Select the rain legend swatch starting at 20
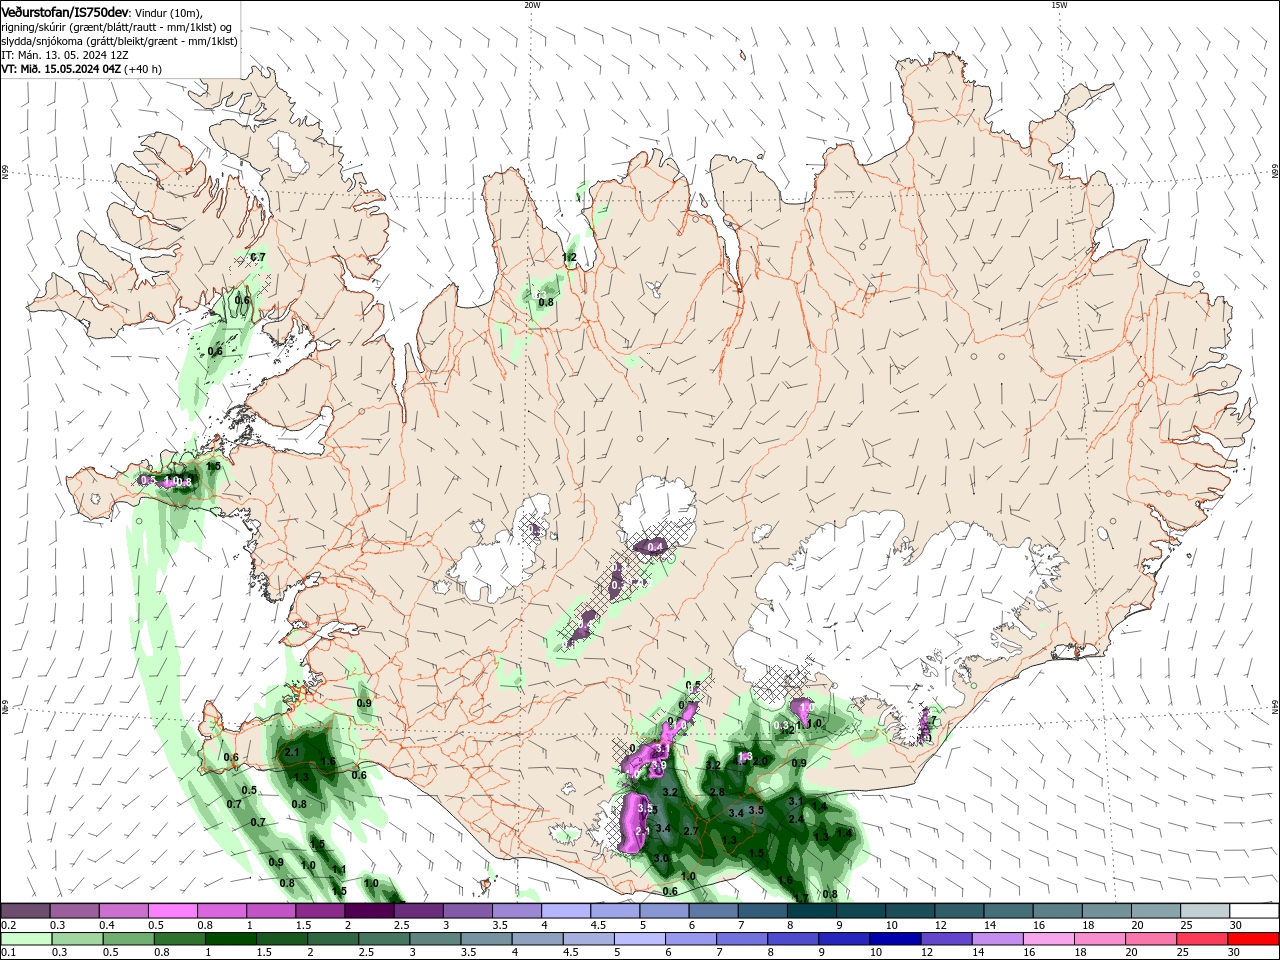This screenshot has width=1280, height=960. click(1150, 939)
